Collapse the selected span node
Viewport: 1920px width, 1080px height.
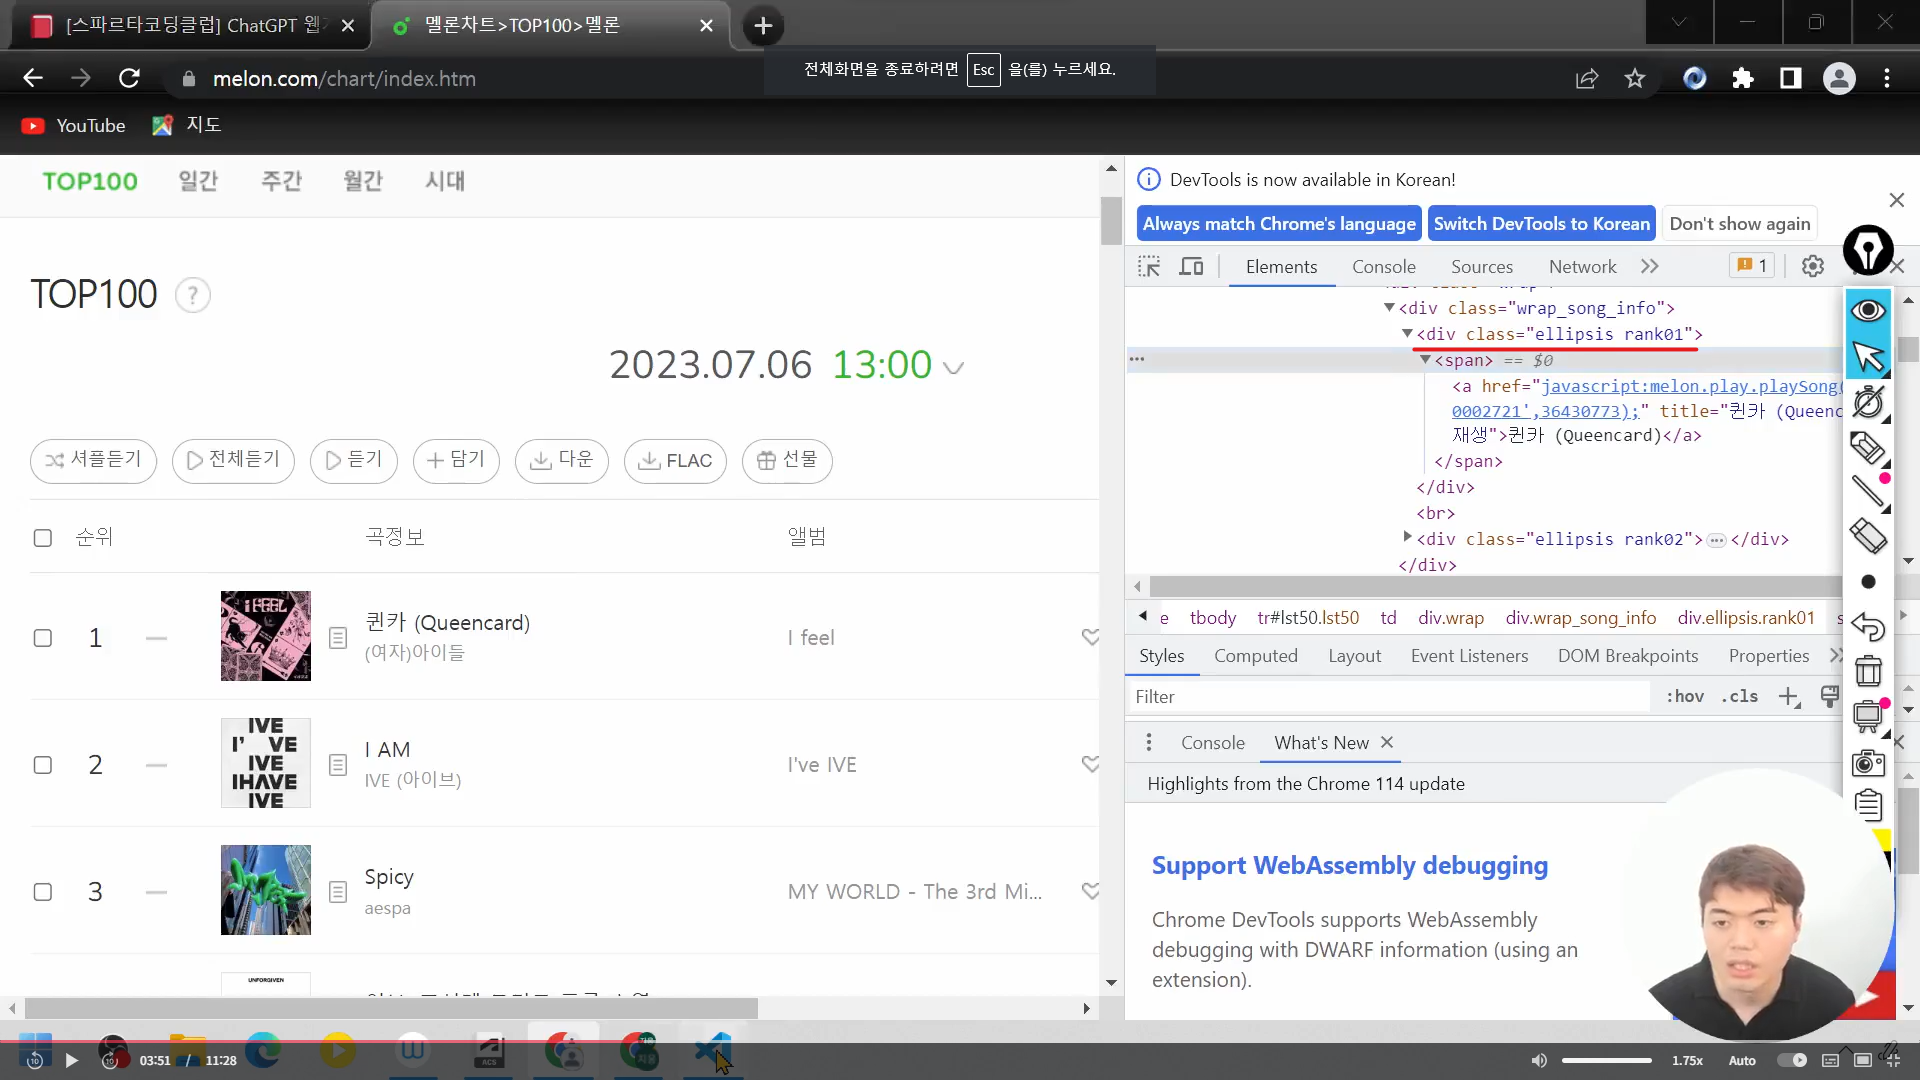tap(1425, 359)
